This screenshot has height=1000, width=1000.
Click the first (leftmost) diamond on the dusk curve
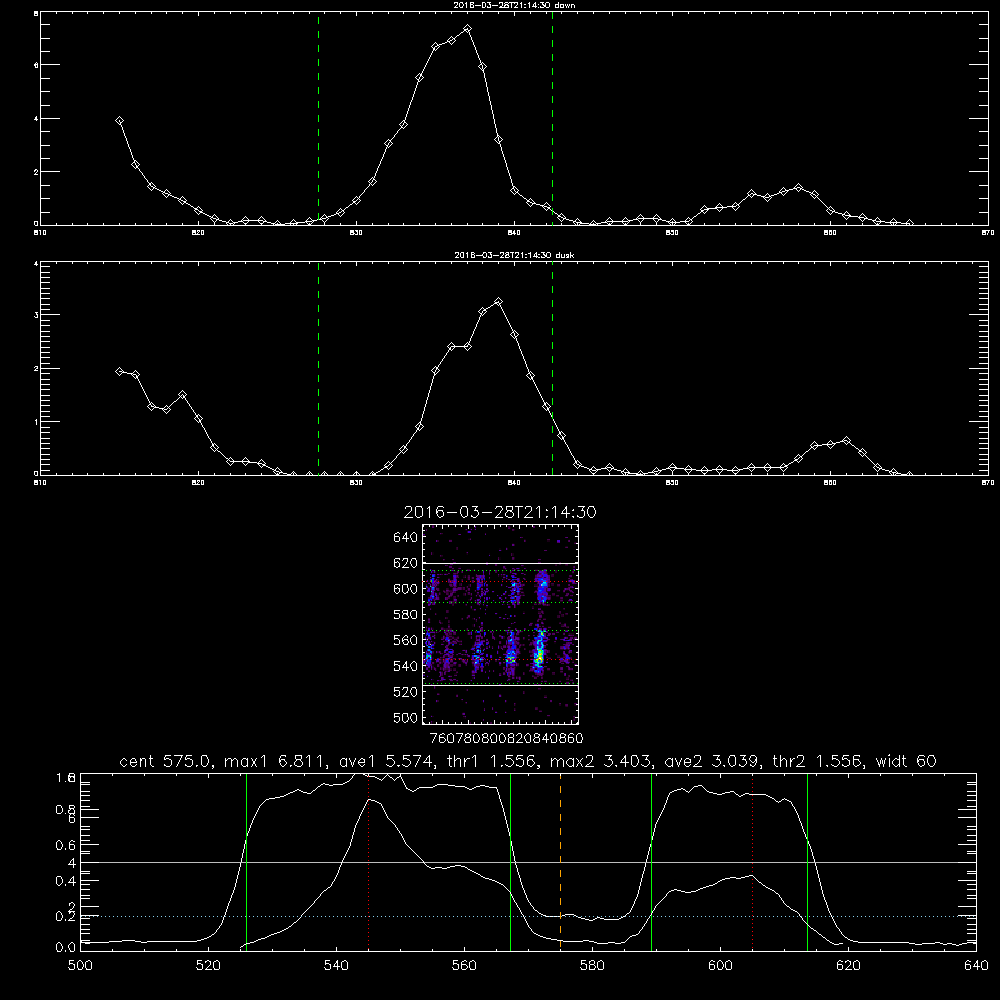pyautogui.click(x=119, y=371)
